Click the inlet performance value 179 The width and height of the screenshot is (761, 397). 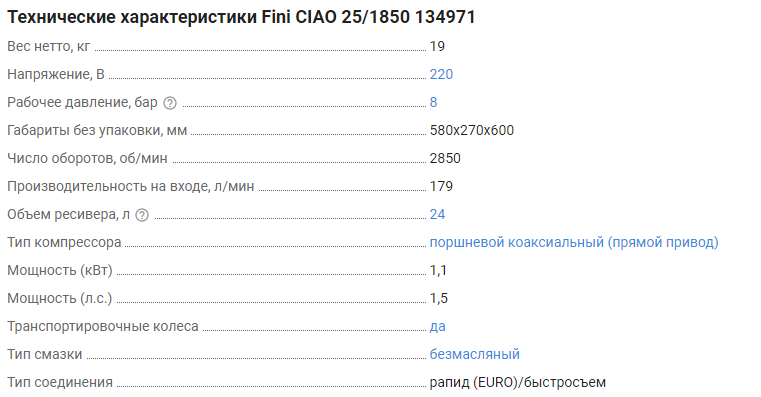[x=441, y=186]
